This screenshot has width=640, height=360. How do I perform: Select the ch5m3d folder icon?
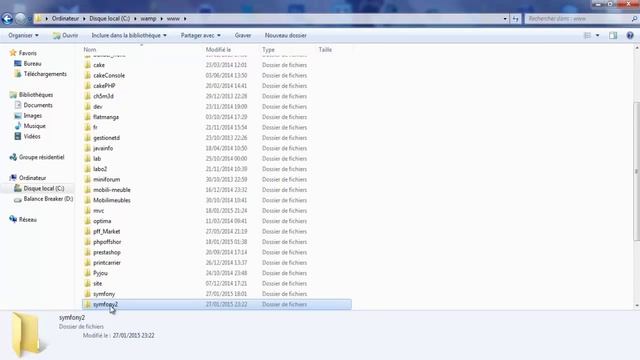(x=87, y=96)
